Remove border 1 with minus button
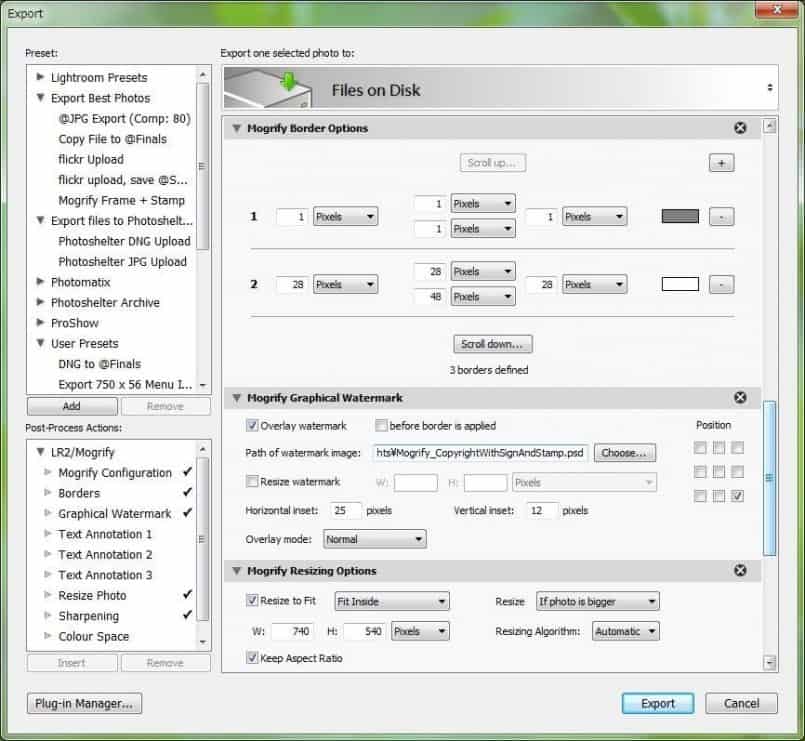This screenshot has height=741, width=805. [x=721, y=216]
